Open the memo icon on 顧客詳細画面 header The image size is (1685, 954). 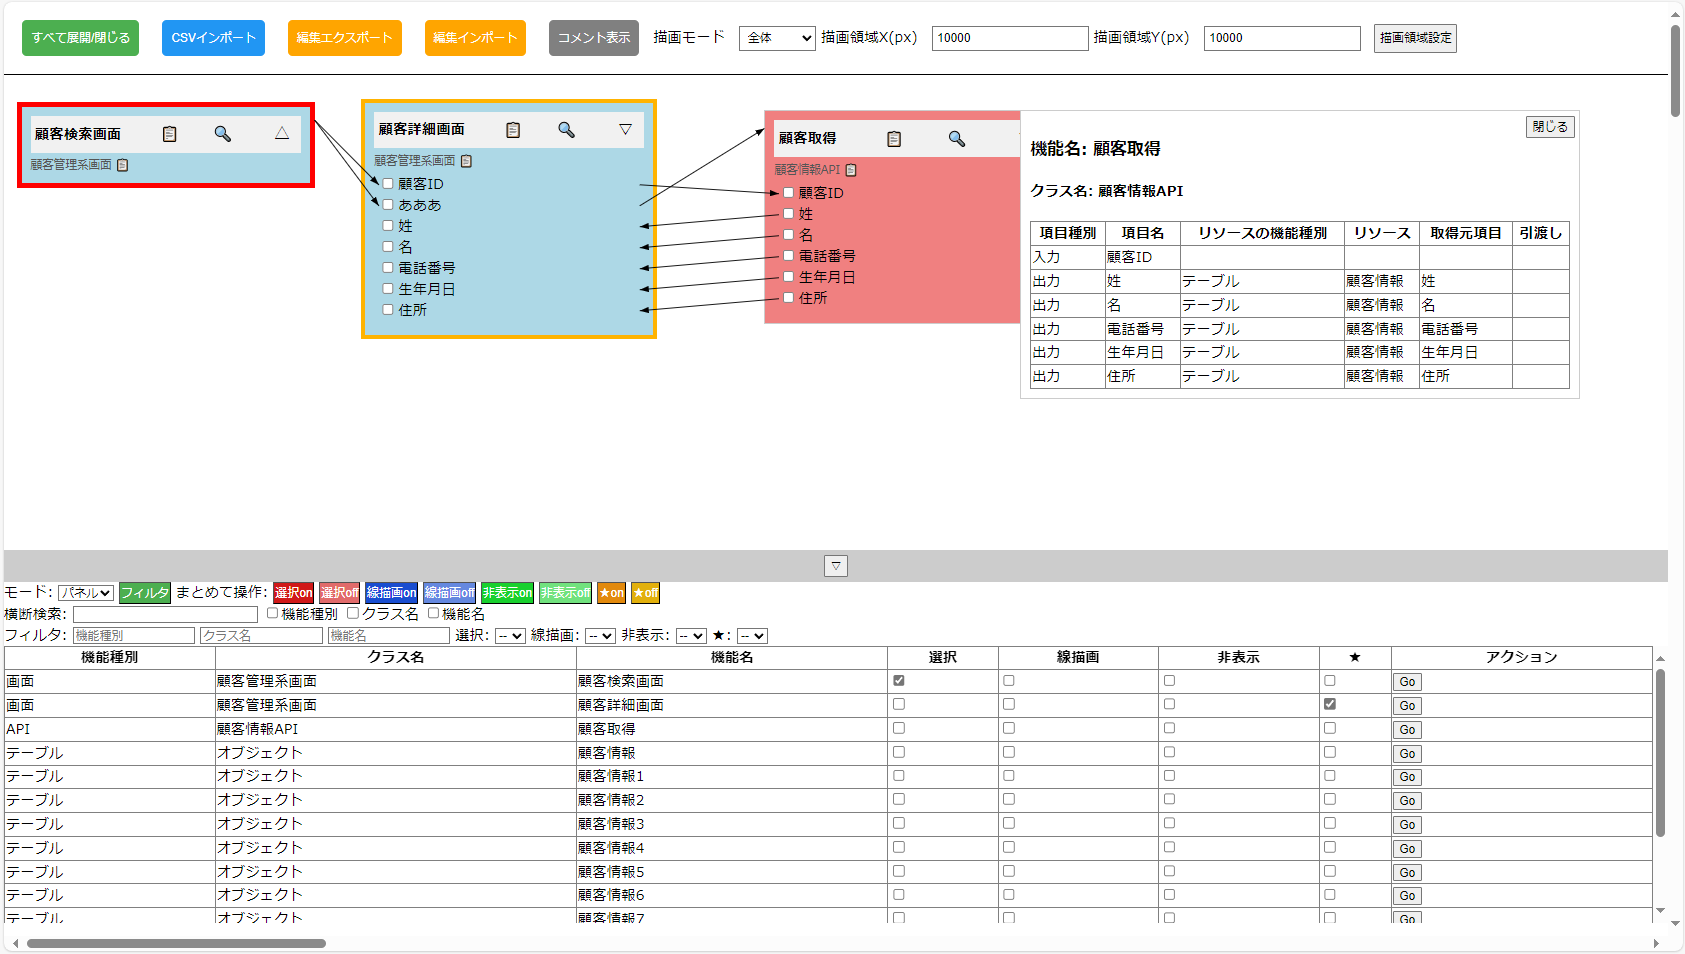pos(513,129)
